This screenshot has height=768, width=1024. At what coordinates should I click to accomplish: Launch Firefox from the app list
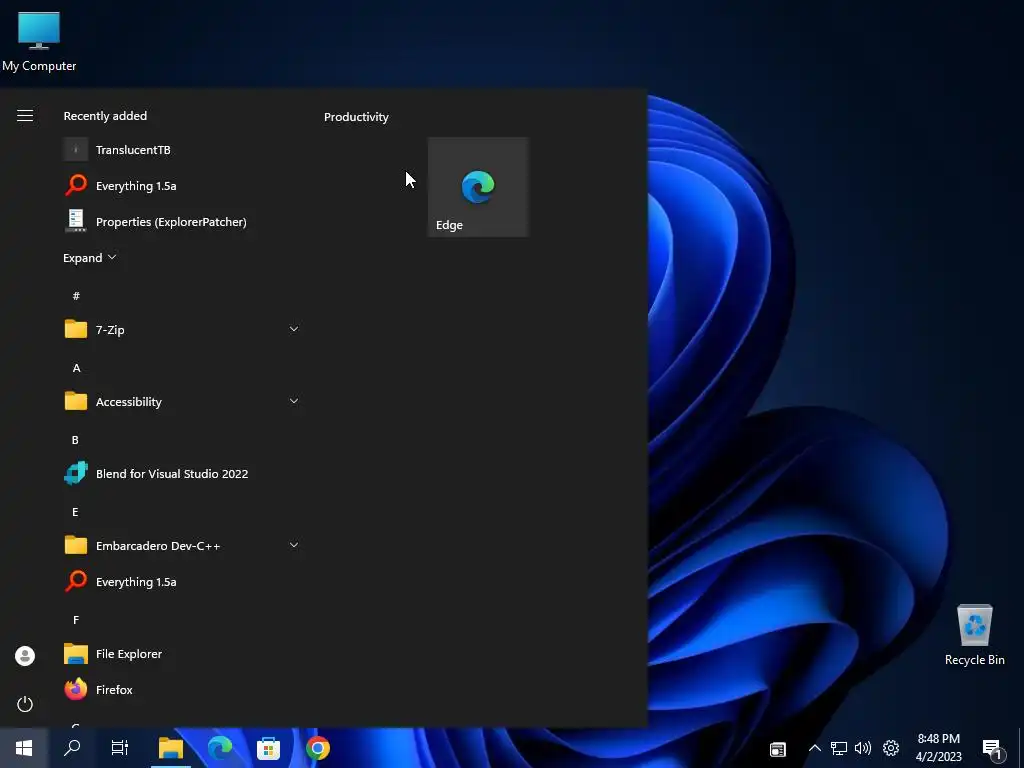point(183,690)
